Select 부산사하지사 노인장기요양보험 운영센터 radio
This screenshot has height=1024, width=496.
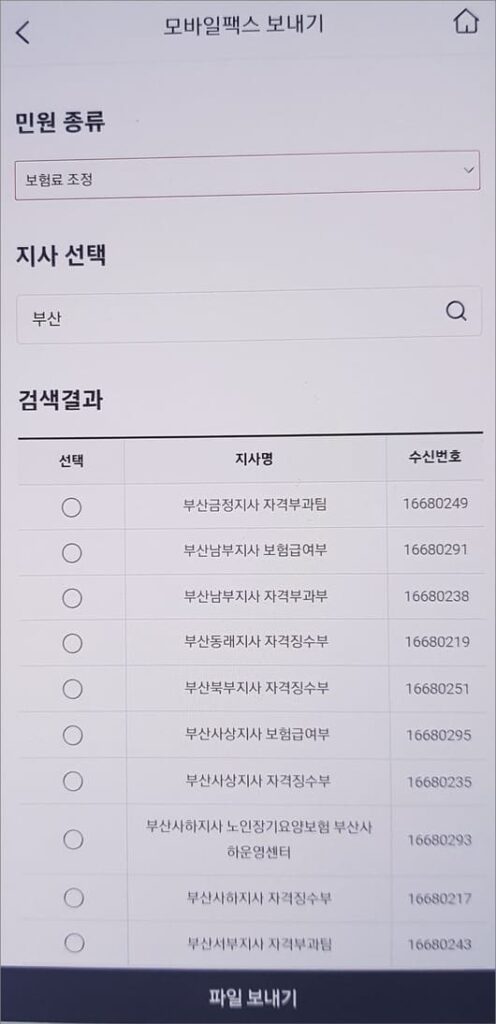73,839
